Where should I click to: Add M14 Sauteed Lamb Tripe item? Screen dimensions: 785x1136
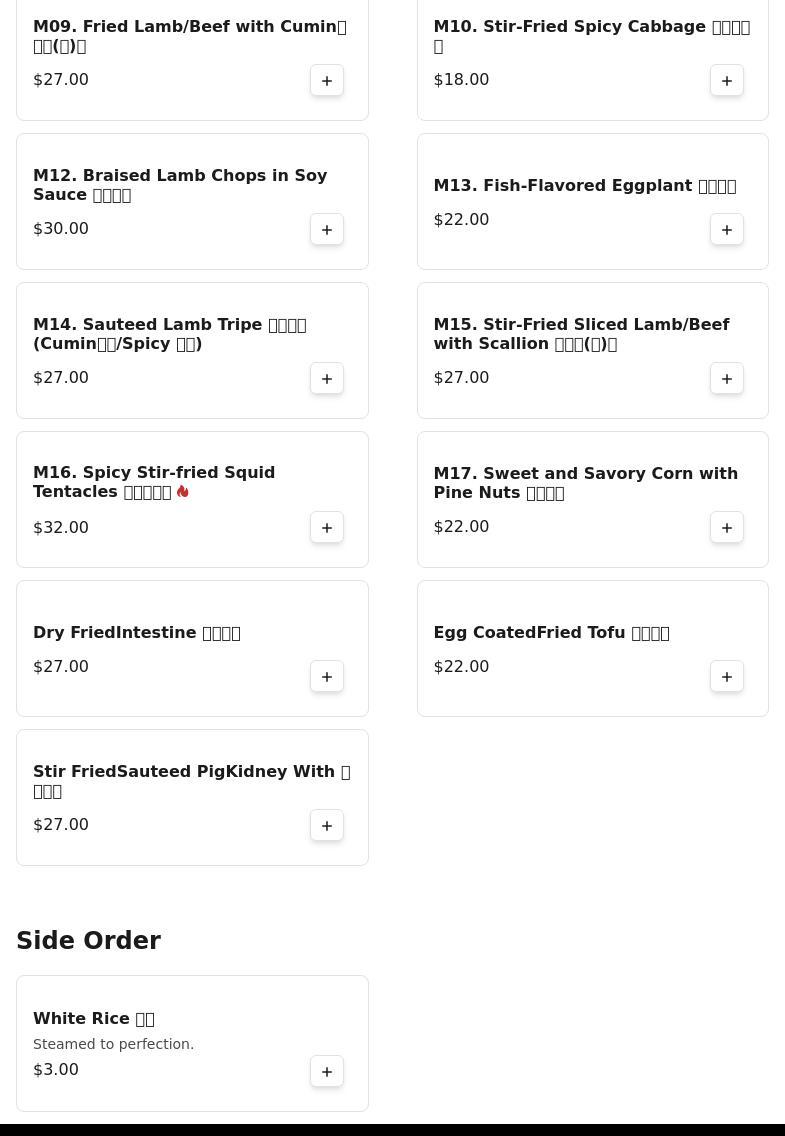coord(327,378)
